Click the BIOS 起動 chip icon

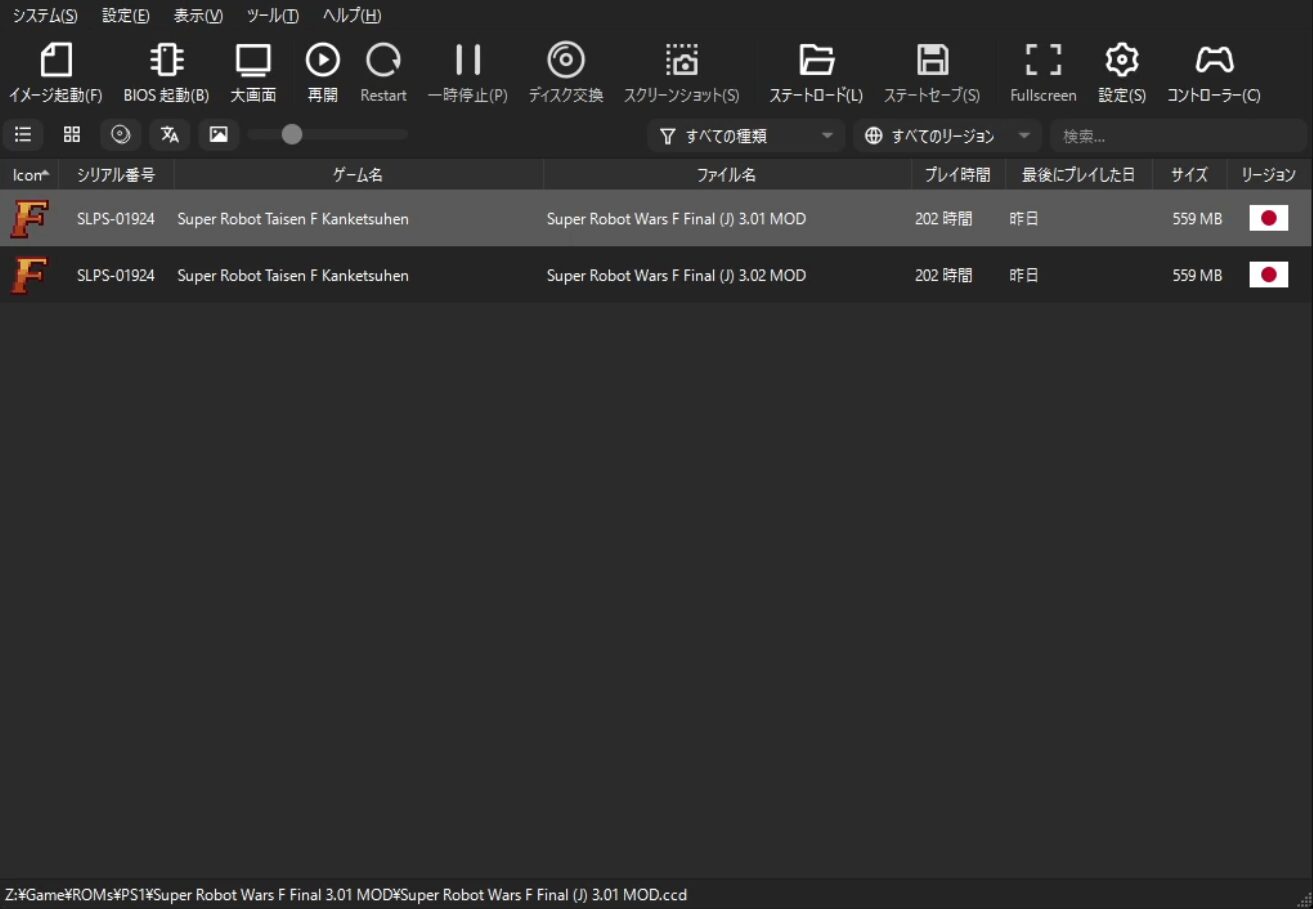[x=166, y=61]
